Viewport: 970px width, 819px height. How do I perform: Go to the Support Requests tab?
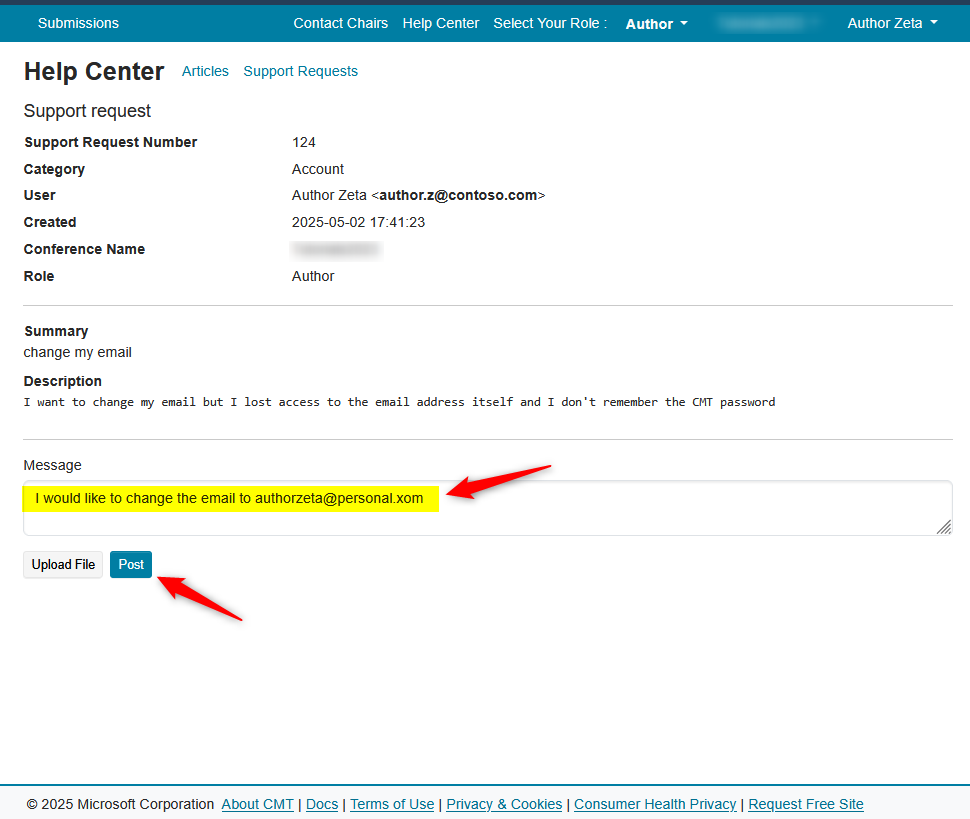click(x=300, y=71)
